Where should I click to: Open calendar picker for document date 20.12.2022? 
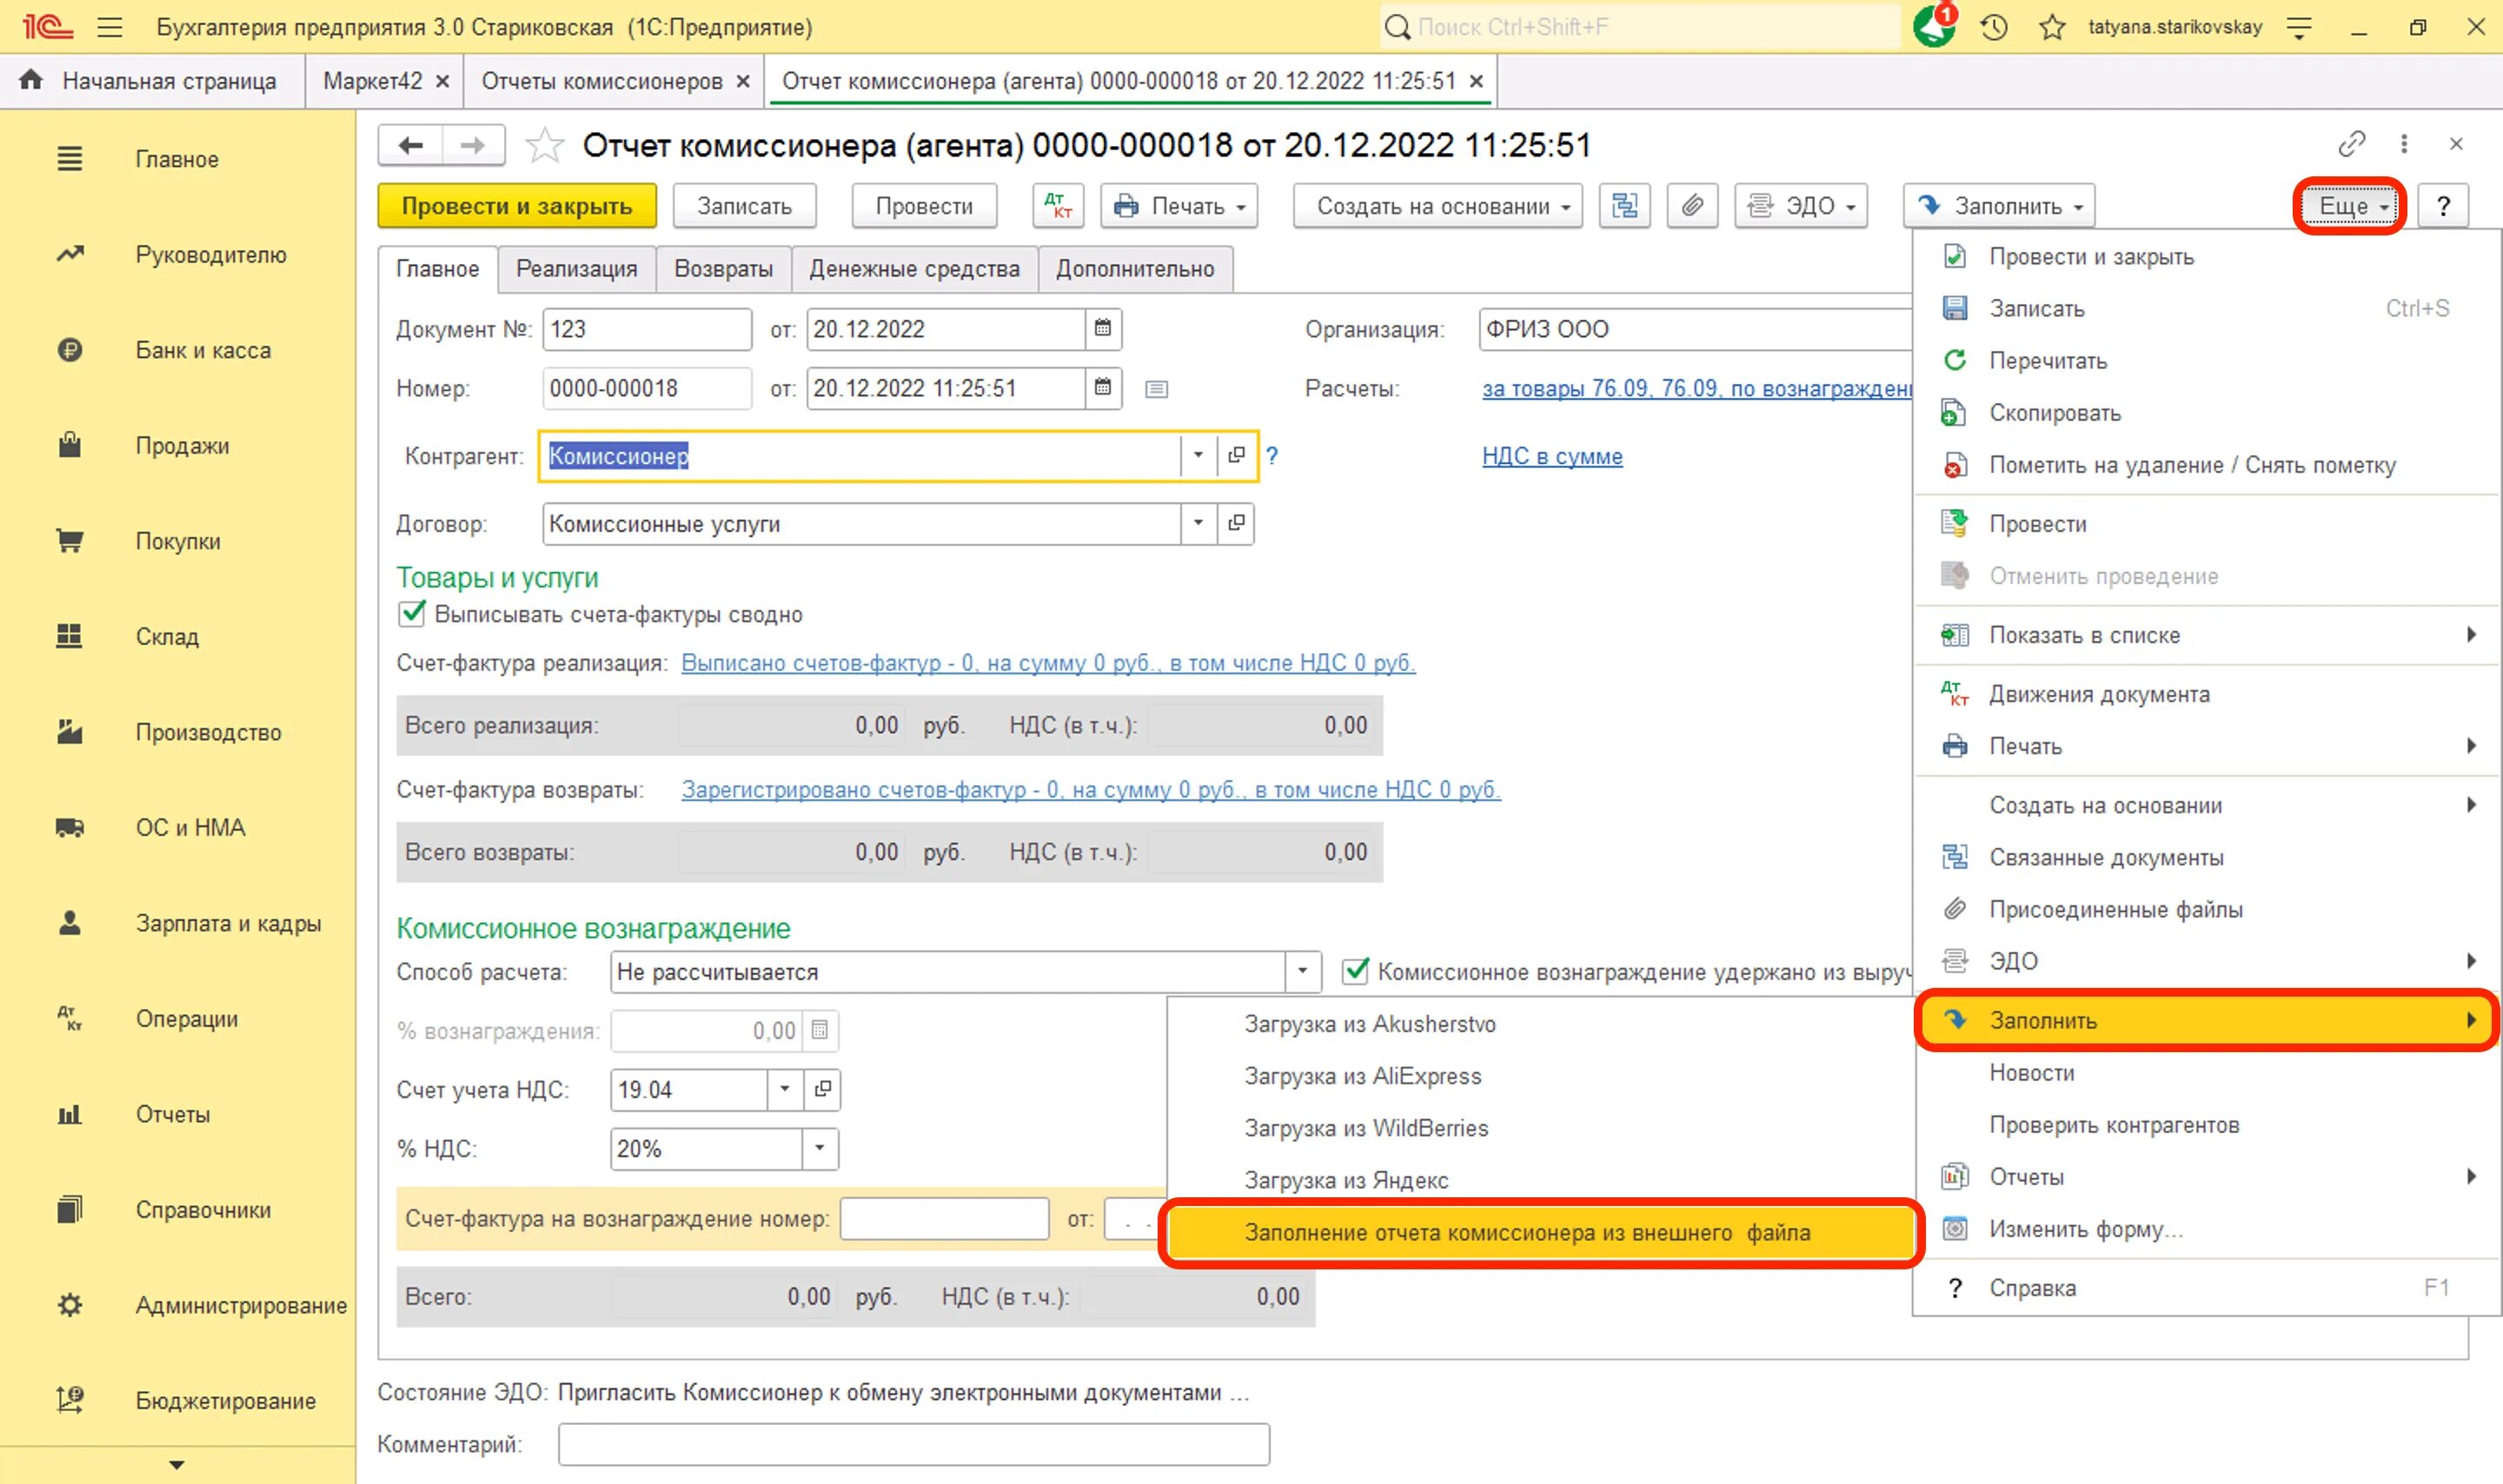tap(1102, 329)
